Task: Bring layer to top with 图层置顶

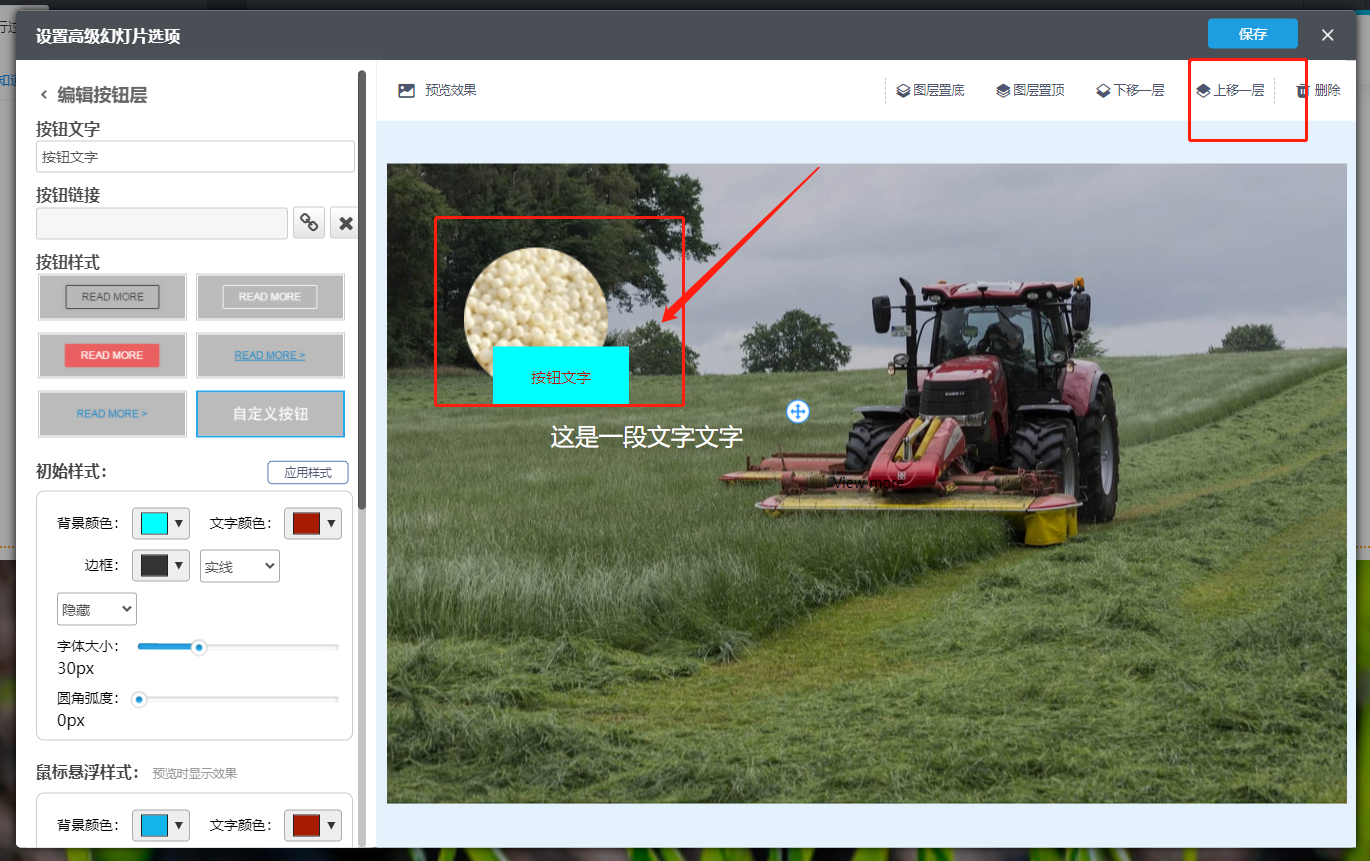Action: (x=1030, y=91)
